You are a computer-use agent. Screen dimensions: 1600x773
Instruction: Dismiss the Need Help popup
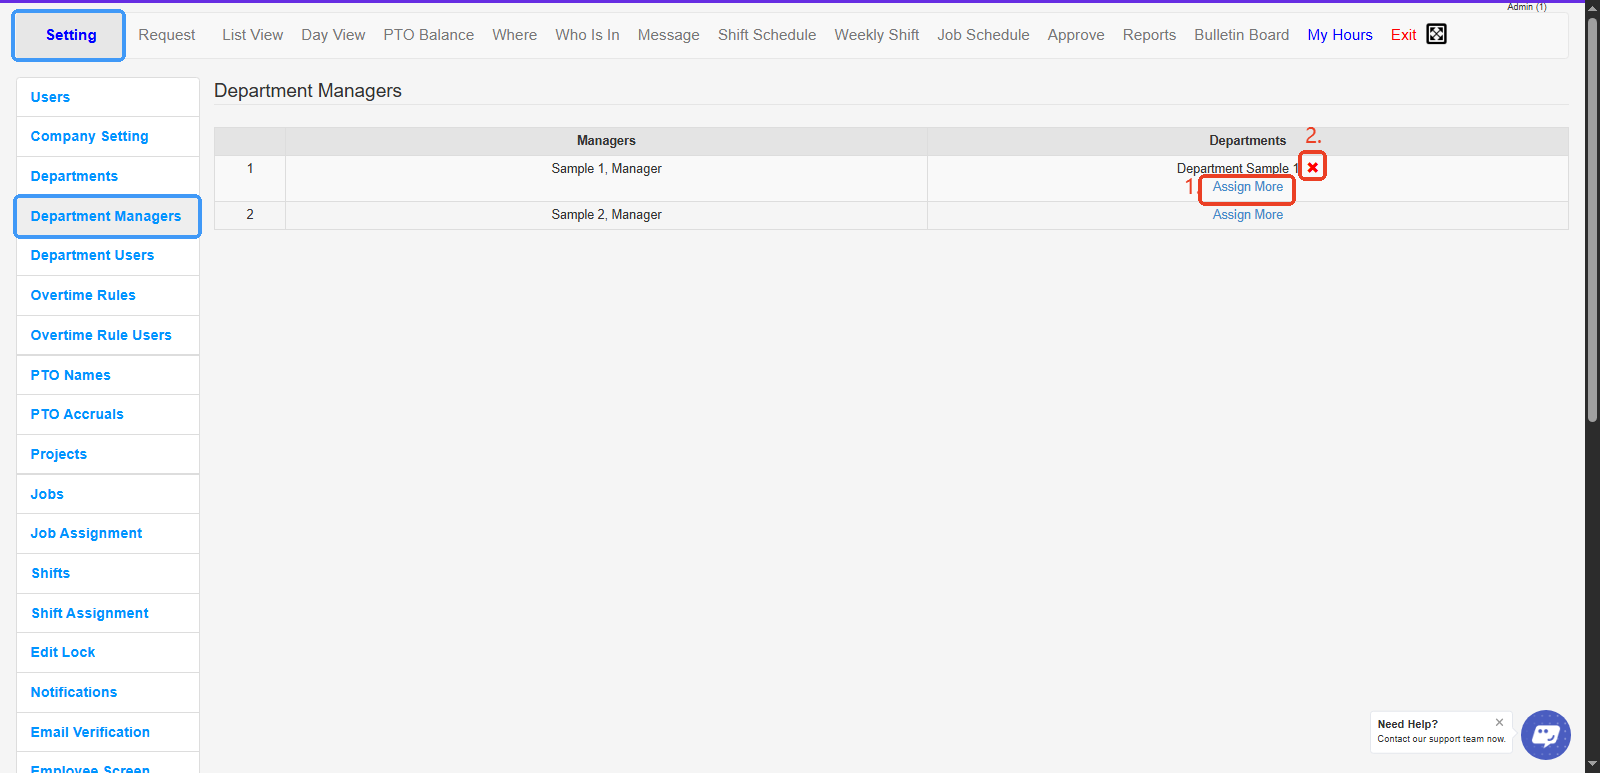point(1499,722)
